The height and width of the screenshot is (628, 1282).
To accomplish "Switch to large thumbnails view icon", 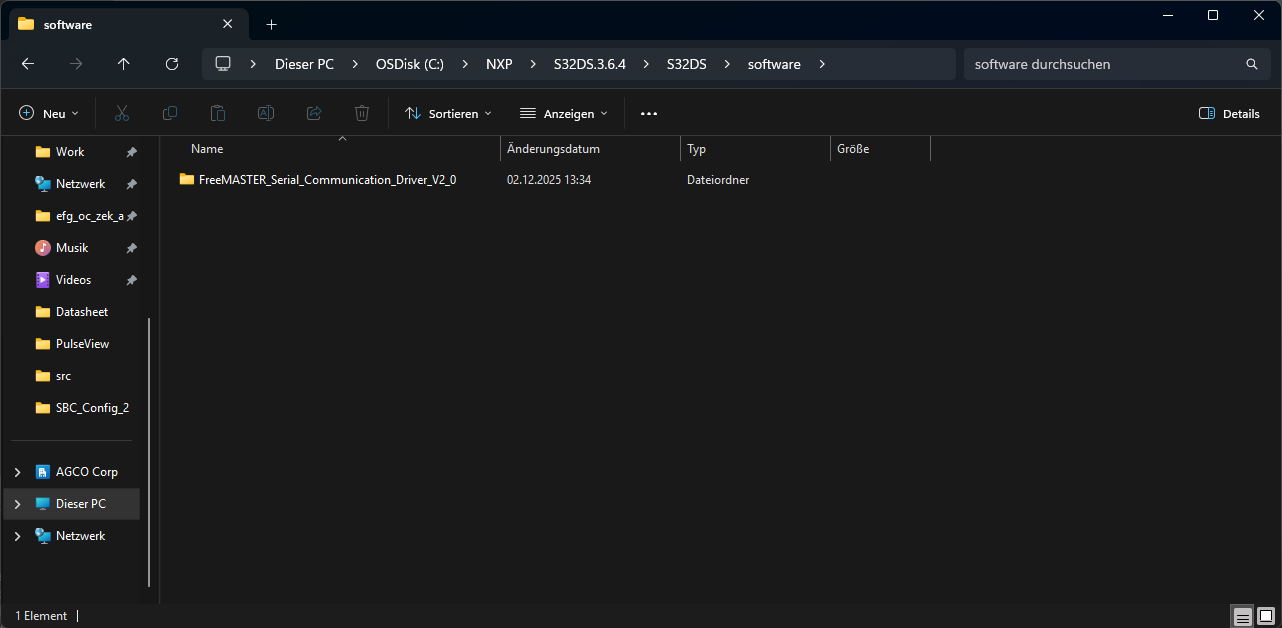I will pyautogui.click(x=1266, y=616).
